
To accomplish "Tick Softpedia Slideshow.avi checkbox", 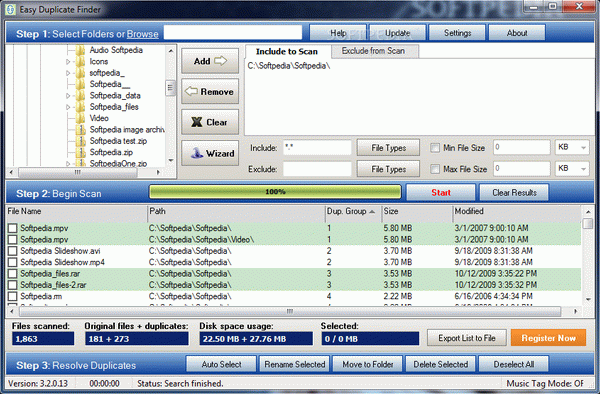I will point(13,251).
